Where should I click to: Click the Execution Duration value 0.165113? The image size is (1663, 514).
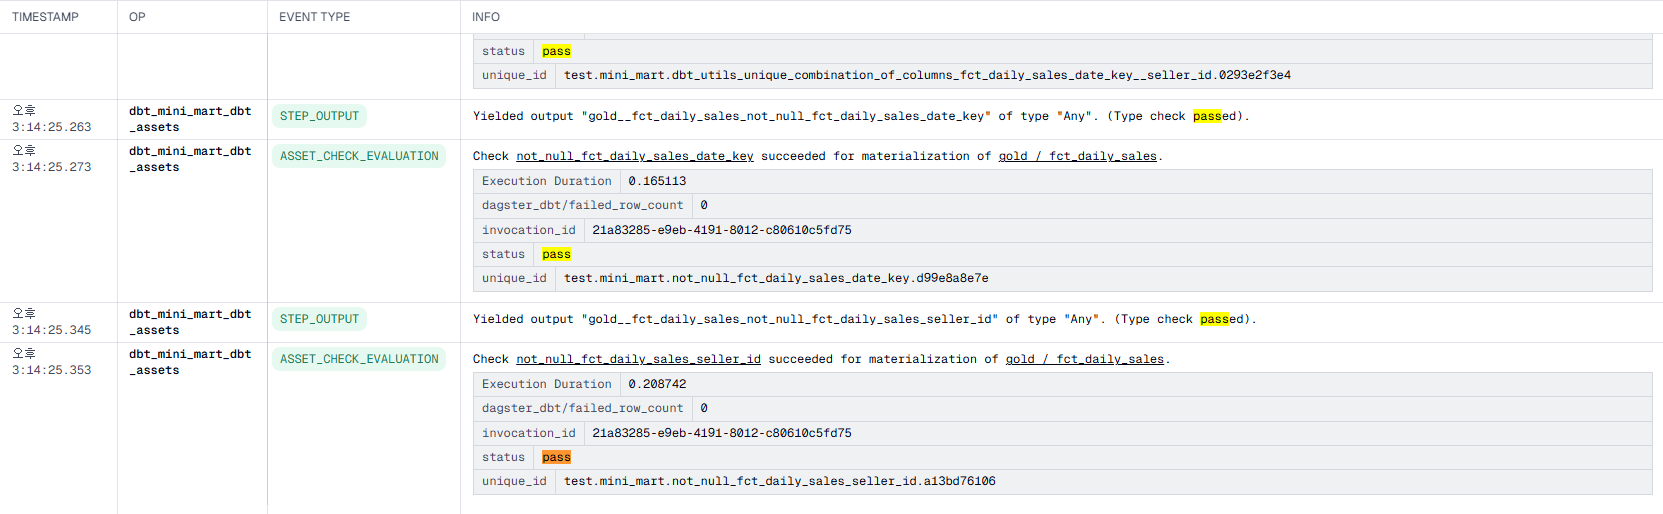[x=657, y=181]
